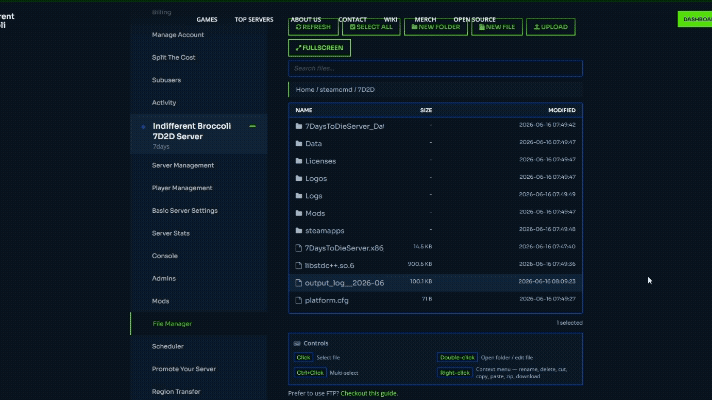Screen dimensions: 712x400
Task: Click the green Dashboard button
Action: click(695, 19)
